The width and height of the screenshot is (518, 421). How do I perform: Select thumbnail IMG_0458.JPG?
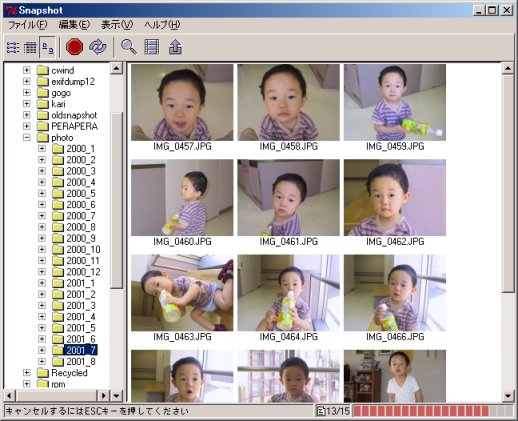pyautogui.click(x=288, y=102)
